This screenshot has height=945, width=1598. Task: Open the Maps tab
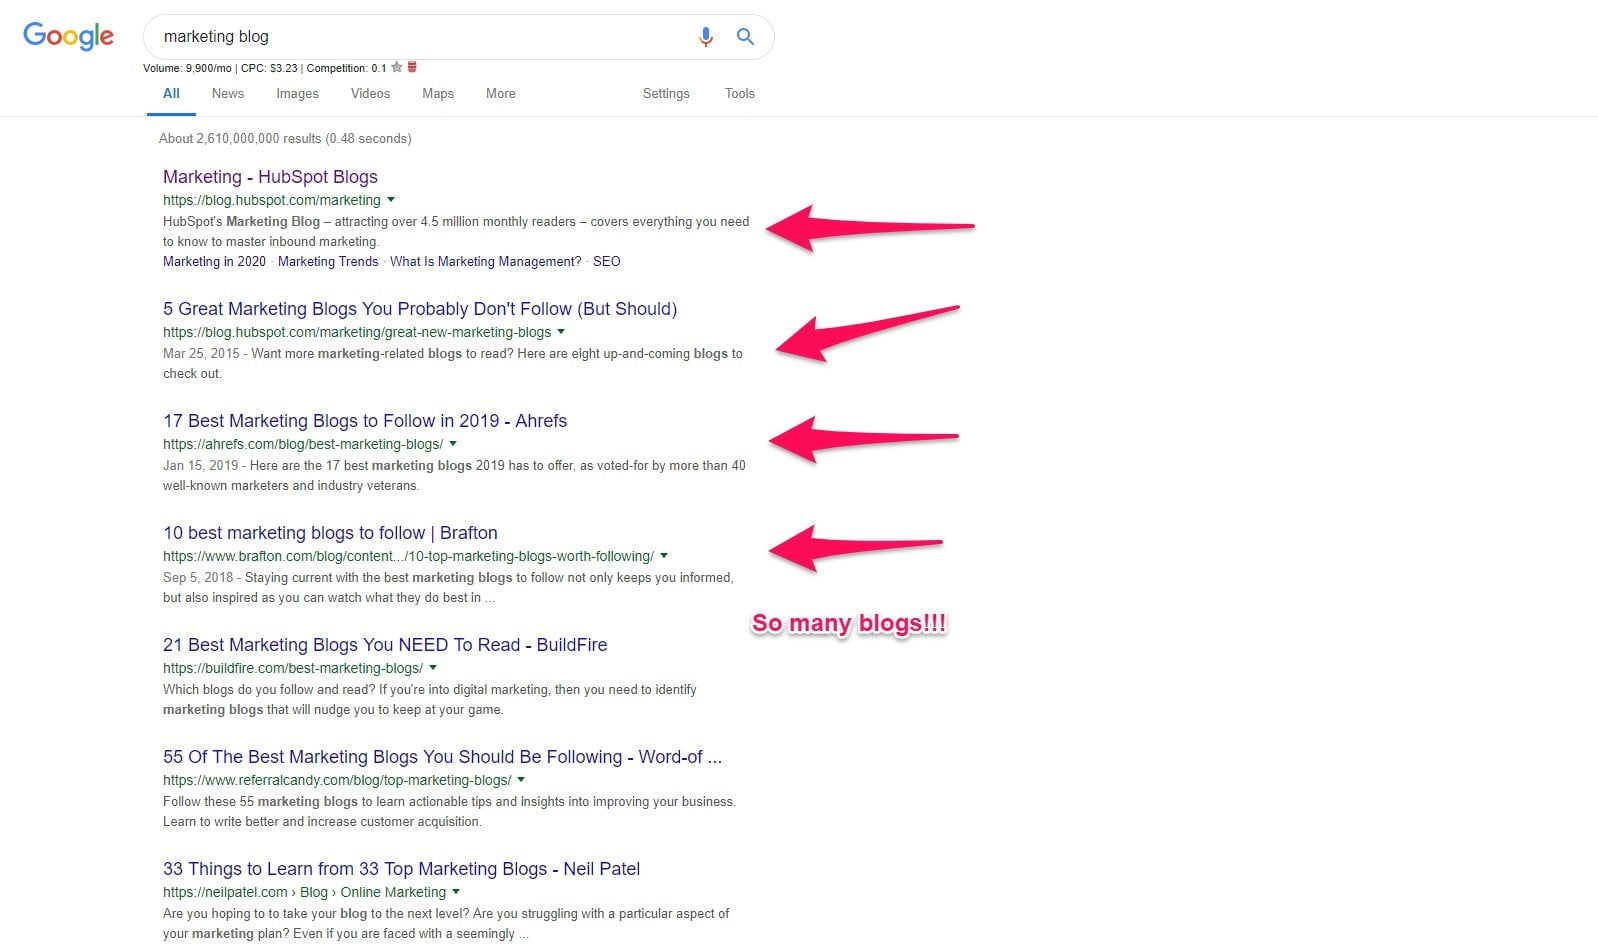click(x=438, y=94)
